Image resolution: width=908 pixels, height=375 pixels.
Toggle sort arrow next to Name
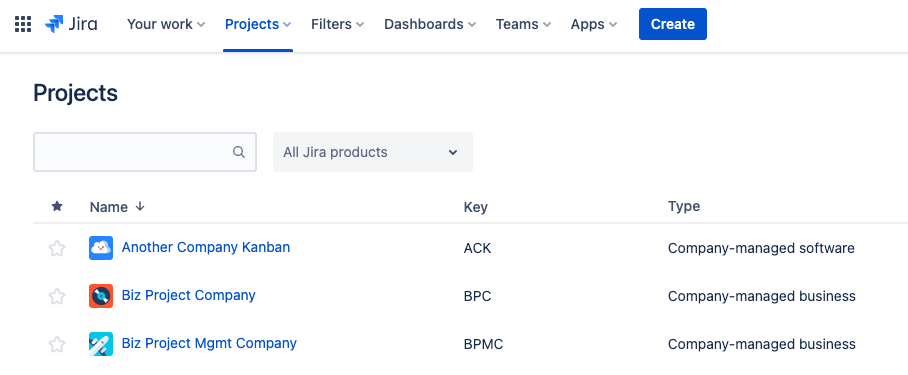(140, 207)
